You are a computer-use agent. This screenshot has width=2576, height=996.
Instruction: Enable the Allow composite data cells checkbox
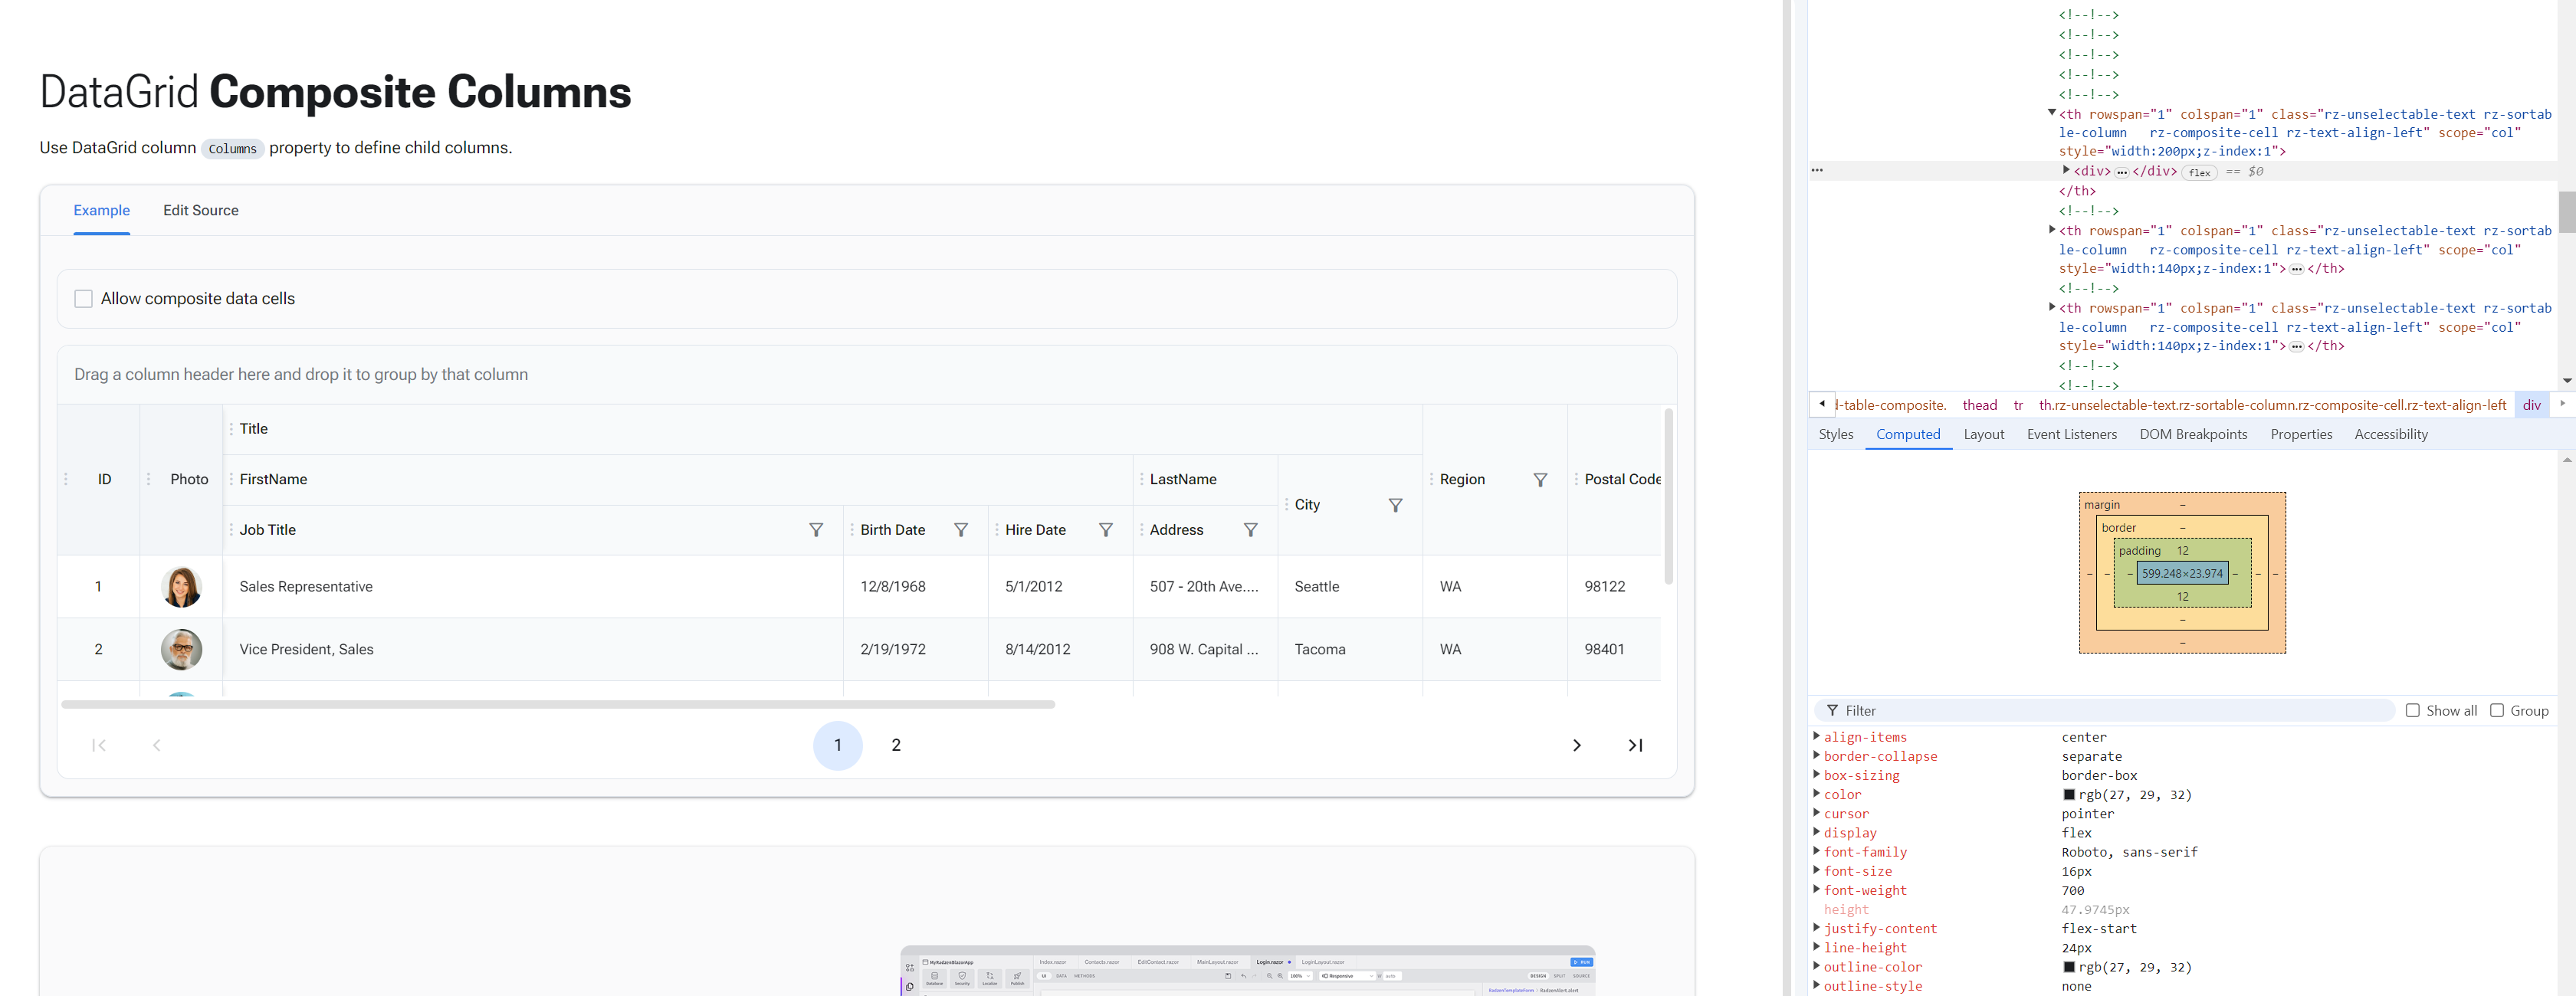[x=83, y=298]
